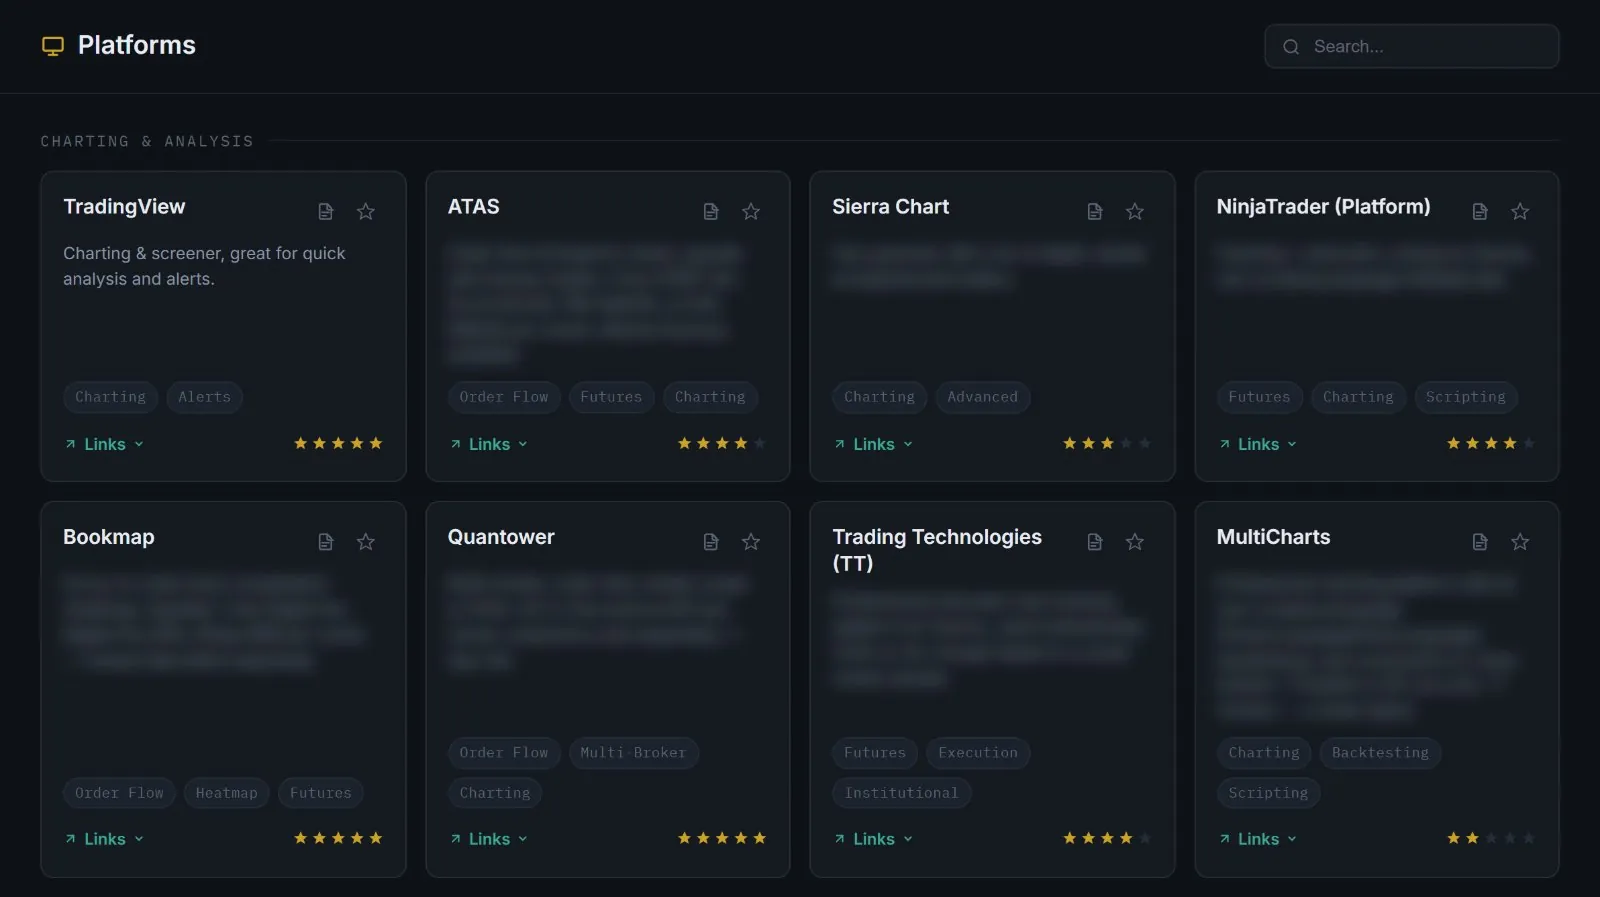Select Charting tag on Quantower card
Screen dimensions: 1600x897
[x=495, y=793]
